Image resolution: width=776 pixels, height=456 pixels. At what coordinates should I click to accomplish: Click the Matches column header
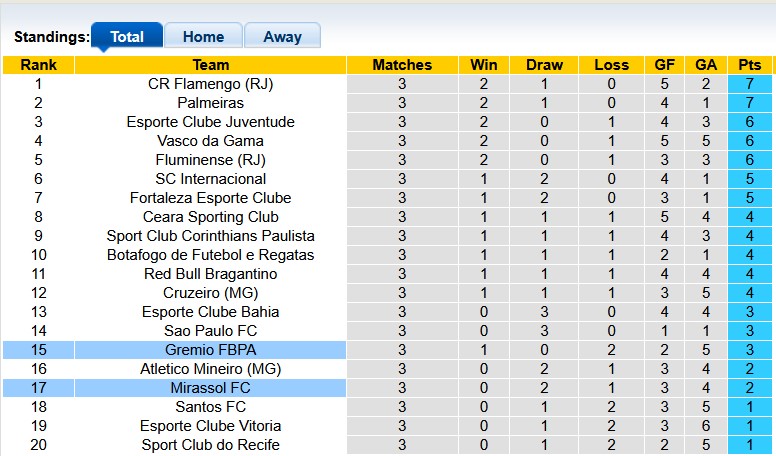pyautogui.click(x=402, y=65)
